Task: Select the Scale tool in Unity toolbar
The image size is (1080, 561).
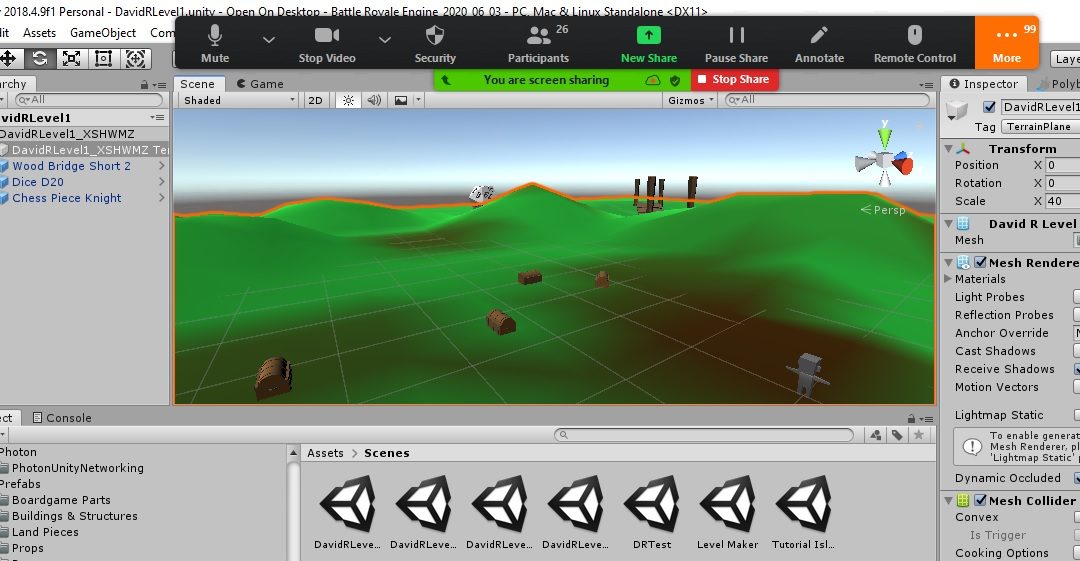Action: coord(72,59)
